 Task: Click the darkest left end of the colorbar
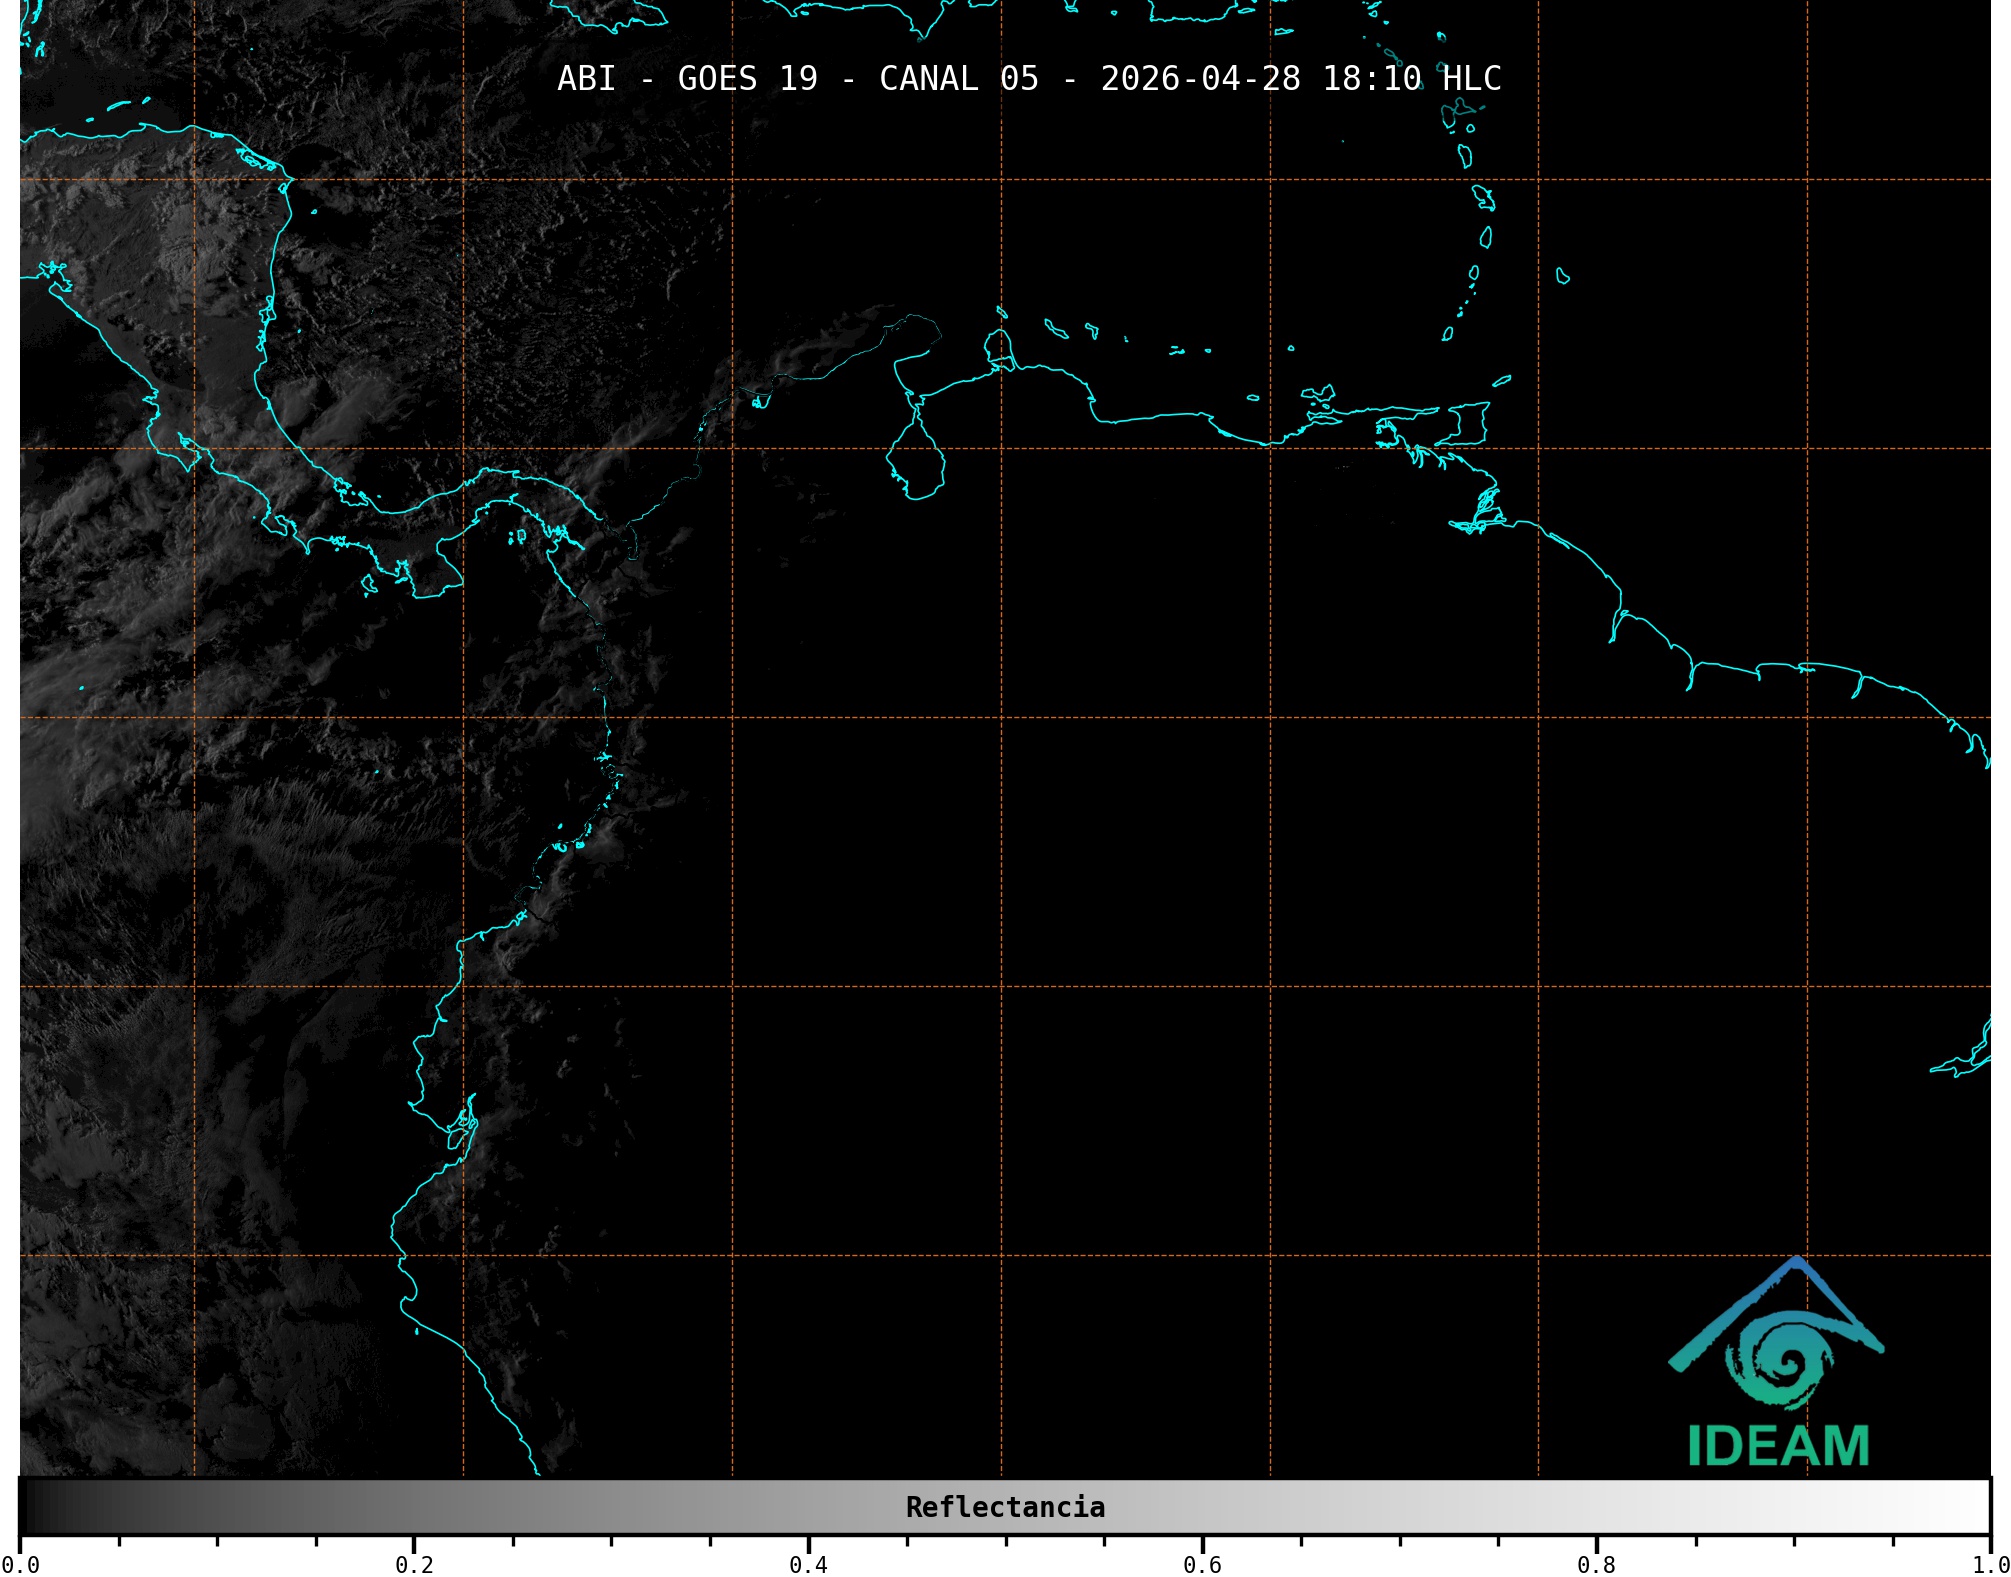click(x=32, y=1507)
